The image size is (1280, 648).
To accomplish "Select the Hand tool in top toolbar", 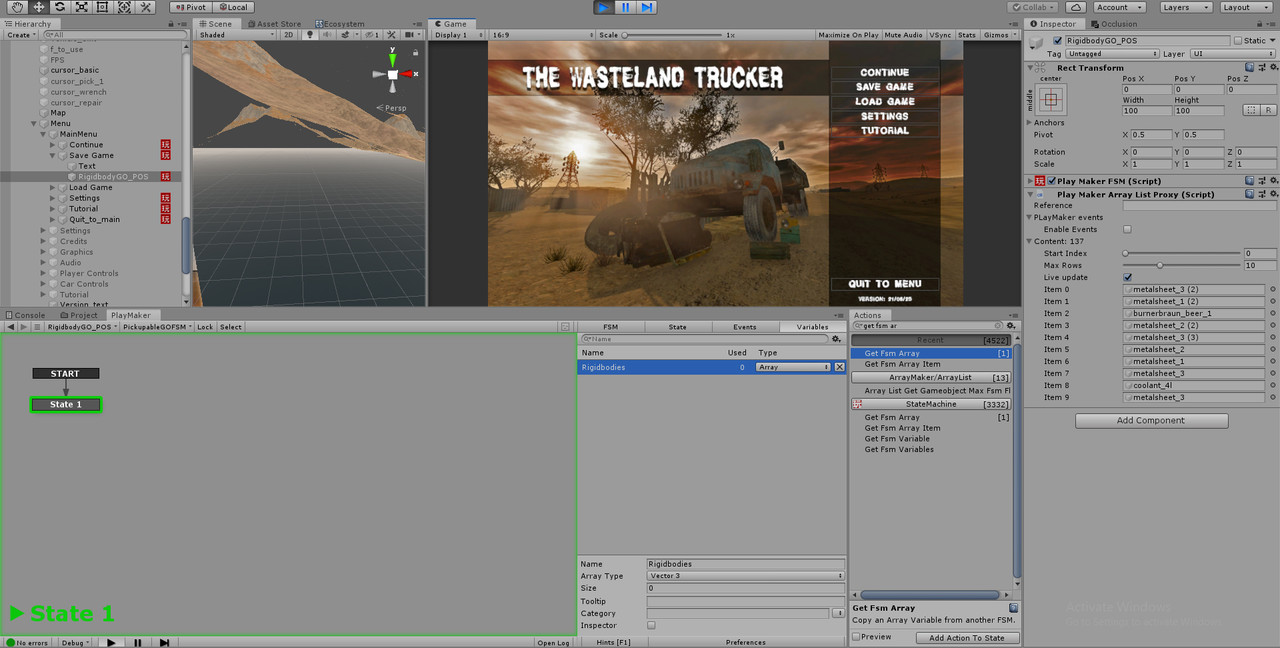I will [x=17, y=7].
